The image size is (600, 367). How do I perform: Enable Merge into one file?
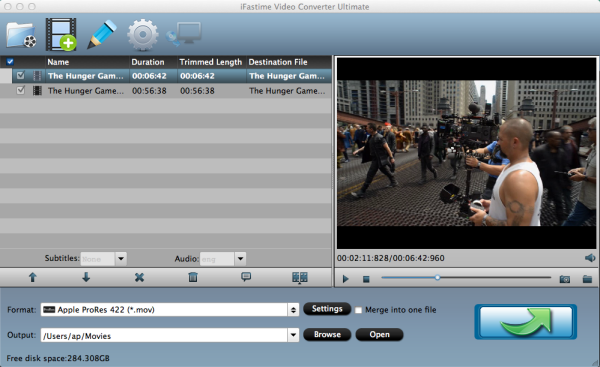pyautogui.click(x=358, y=310)
